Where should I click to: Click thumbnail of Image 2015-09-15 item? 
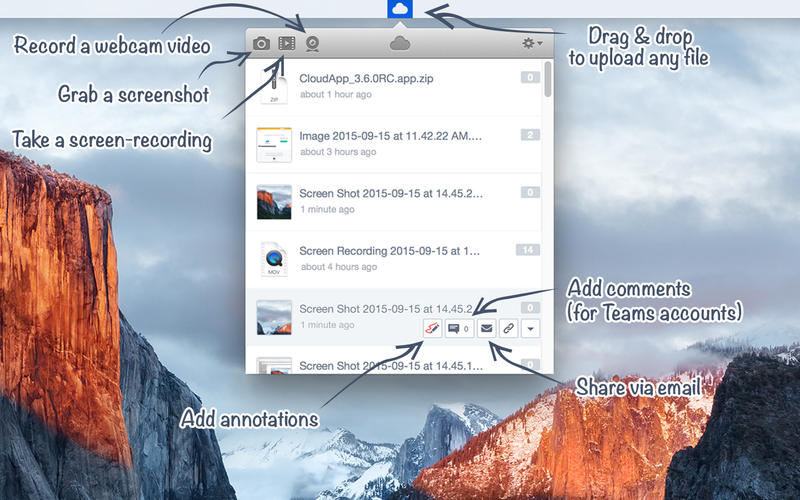point(273,144)
